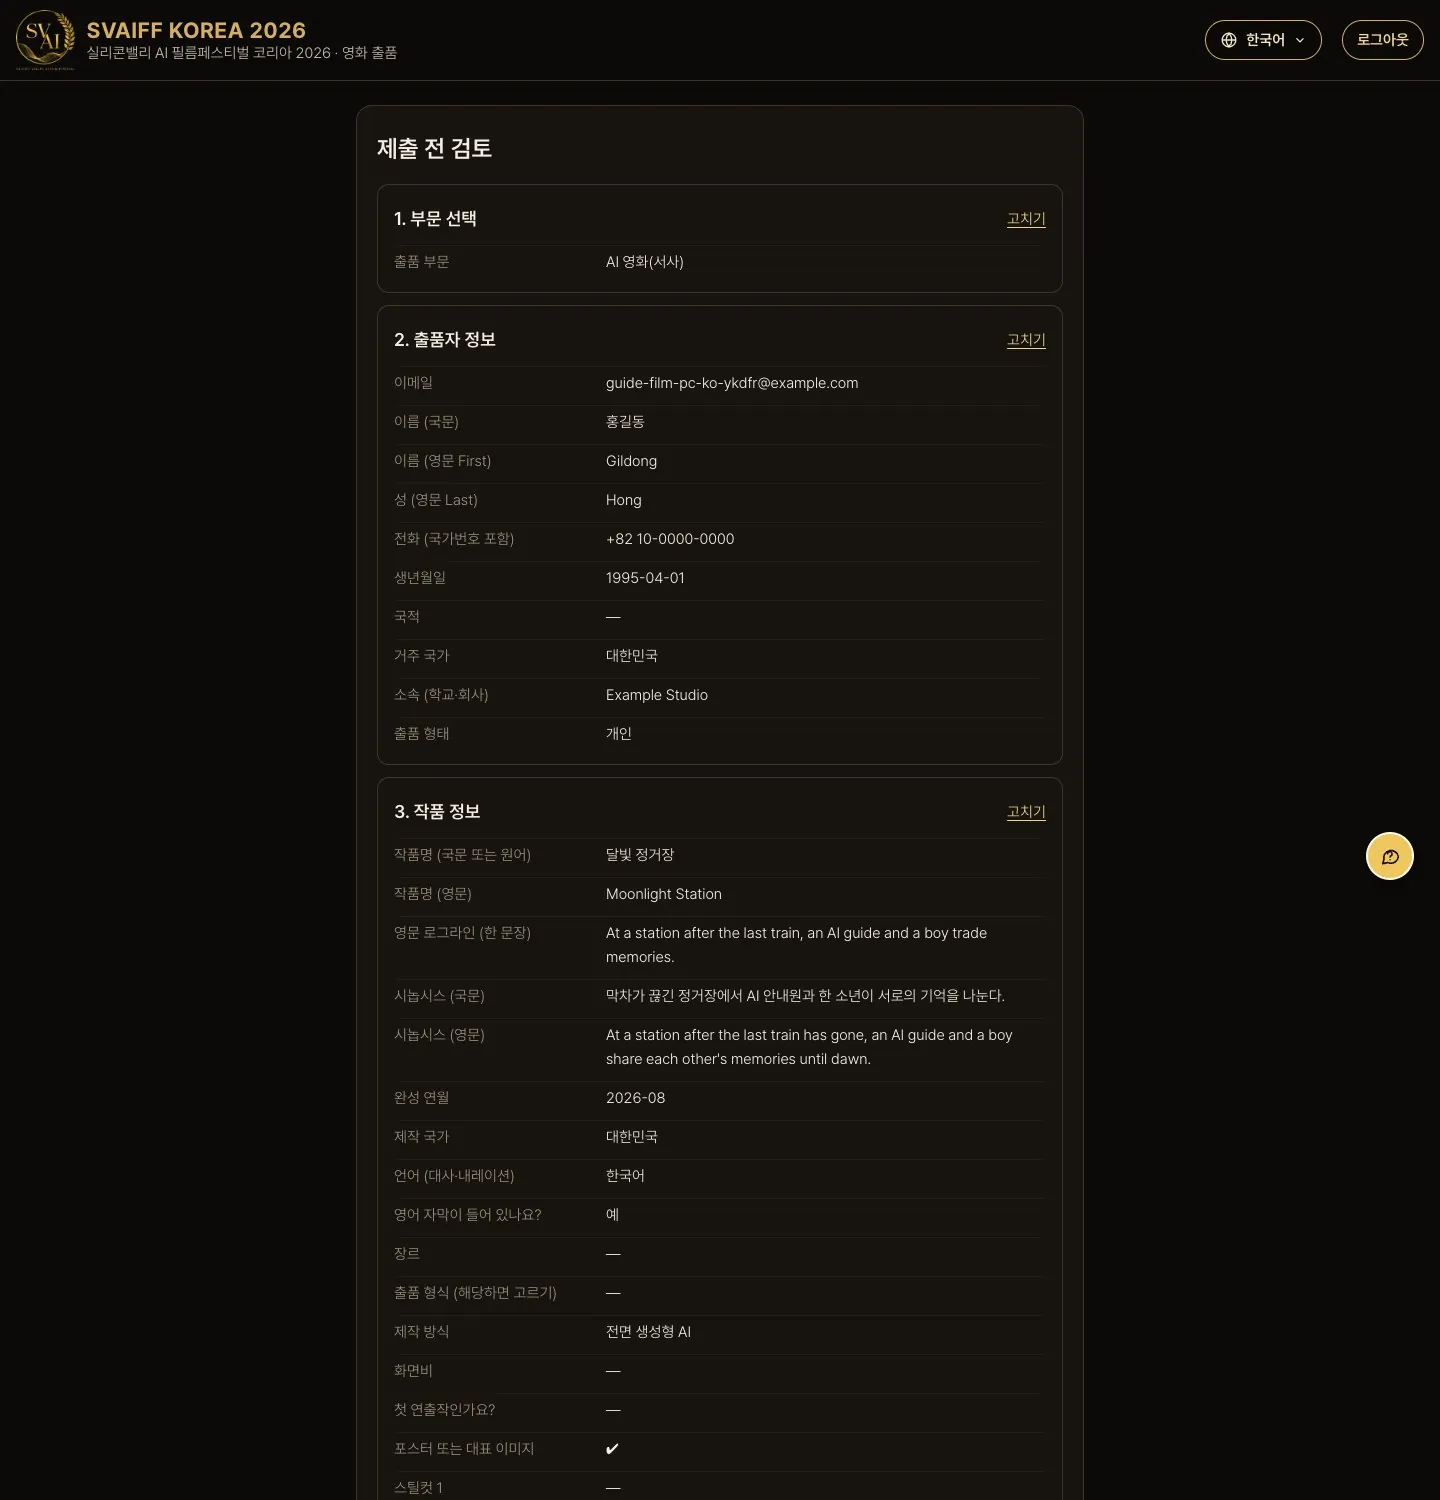Click the 국적 label

click(x=407, y=617)
